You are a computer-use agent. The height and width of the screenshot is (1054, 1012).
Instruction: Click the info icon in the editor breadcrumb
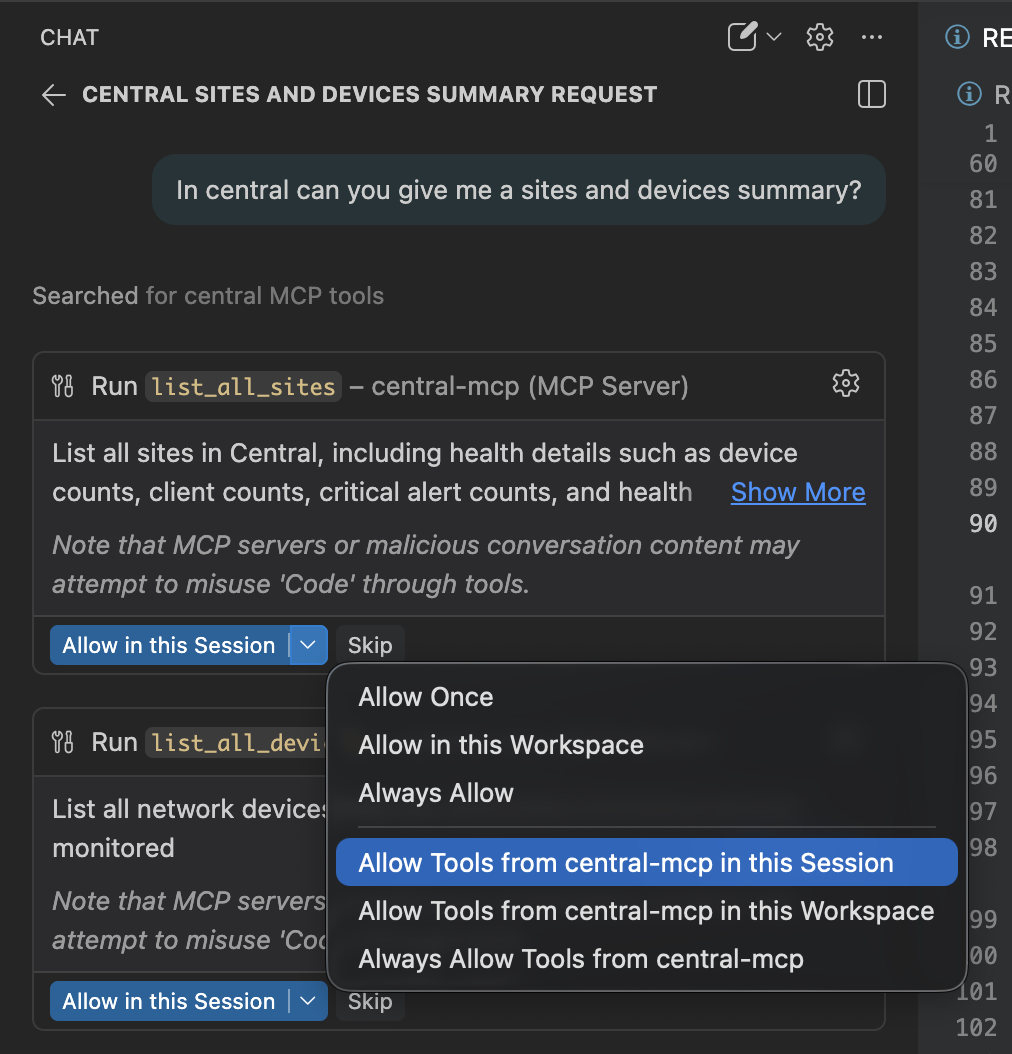[969, 93]
